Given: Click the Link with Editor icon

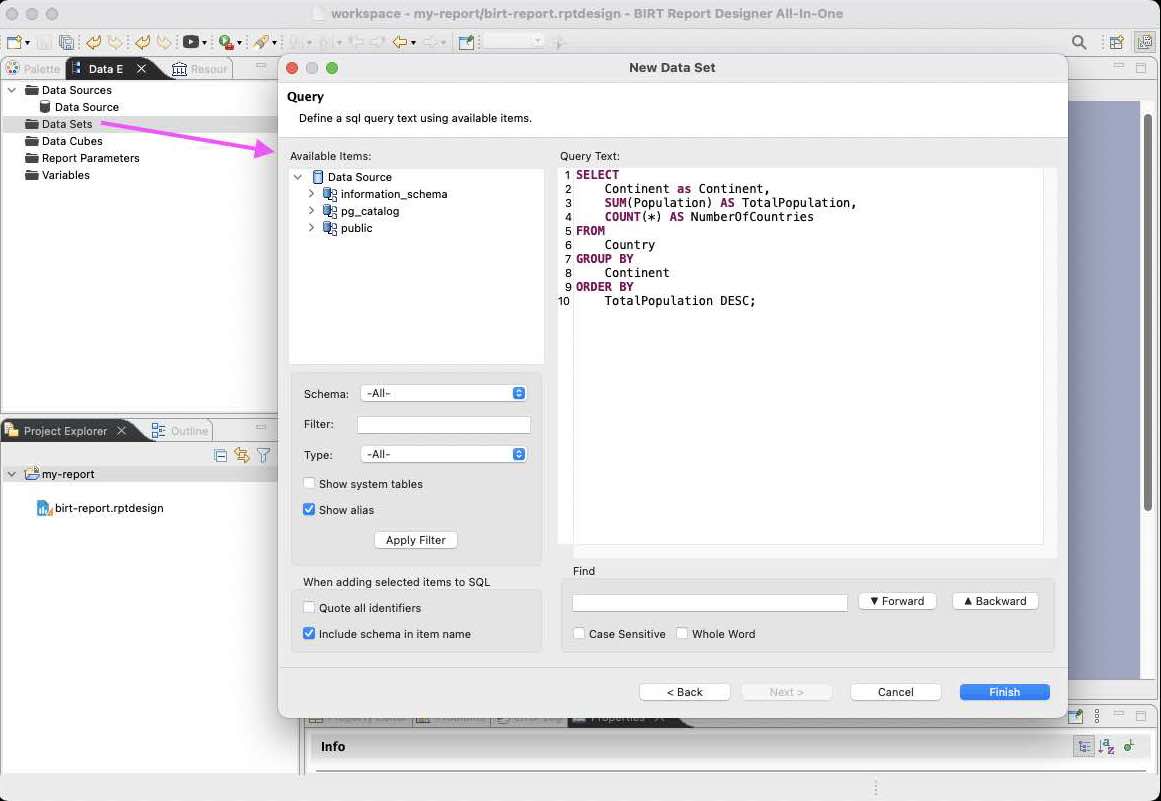Looking at the screenshot, I should (x=241, y=455).
